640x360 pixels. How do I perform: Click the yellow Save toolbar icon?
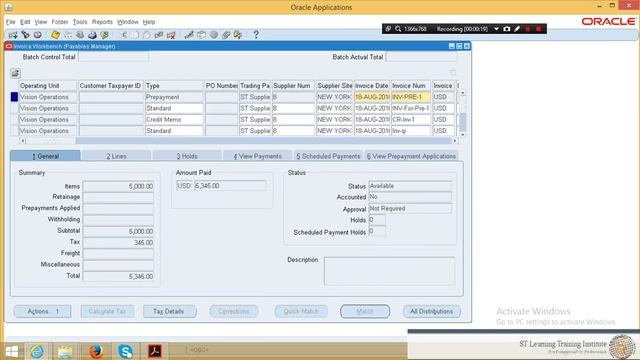pos(55,35)
